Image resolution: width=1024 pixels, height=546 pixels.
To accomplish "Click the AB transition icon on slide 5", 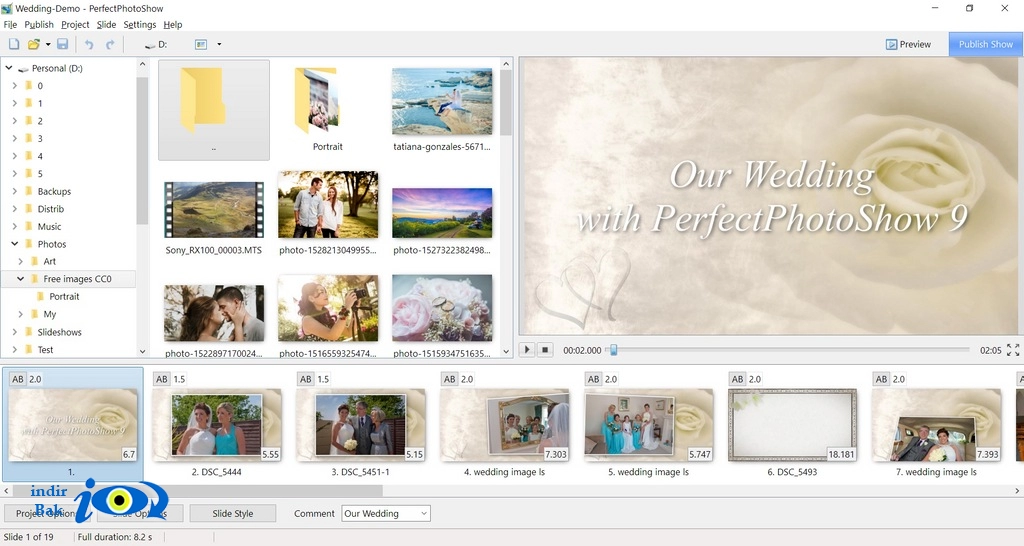I will (593, 379).
